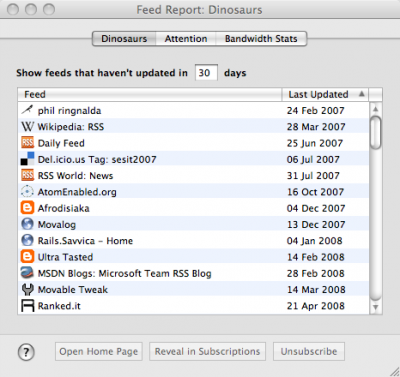400x377 pixels.
Task: Click the Open Home Page button
Action: [99, 351]
